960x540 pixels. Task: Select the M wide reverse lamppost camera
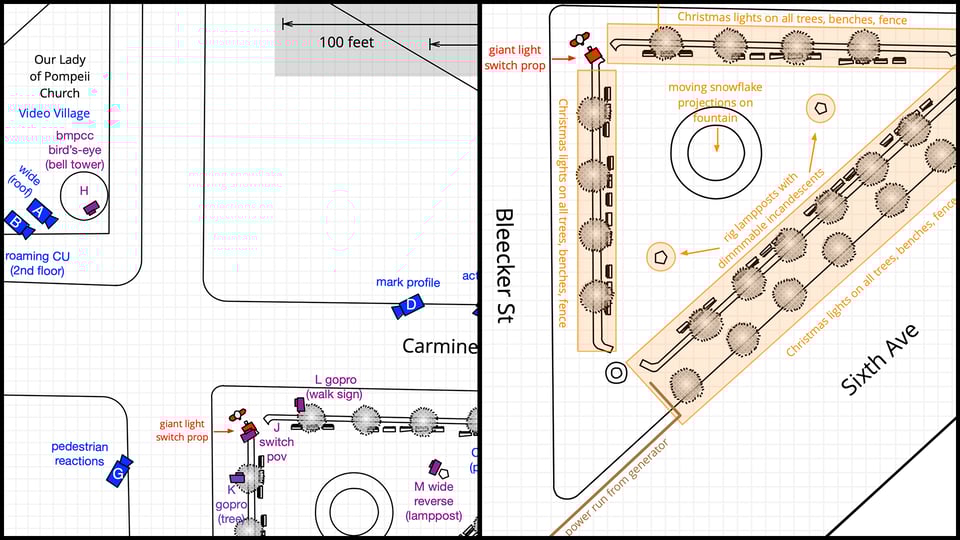[435, 466]
